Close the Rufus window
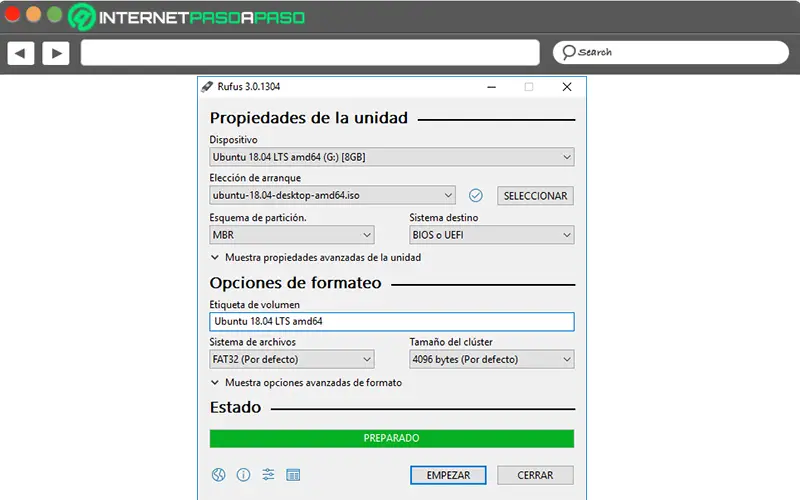 pos(567,87)
